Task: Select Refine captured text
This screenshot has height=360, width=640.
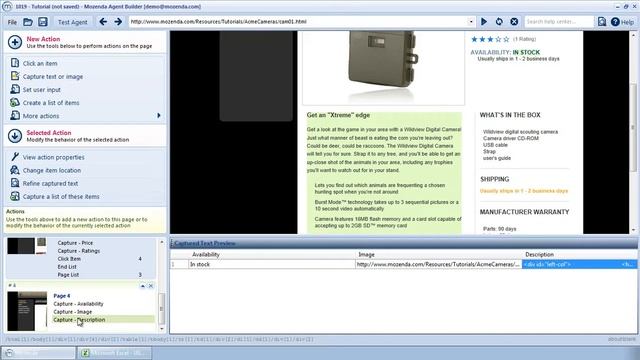Action: point(50,184)
